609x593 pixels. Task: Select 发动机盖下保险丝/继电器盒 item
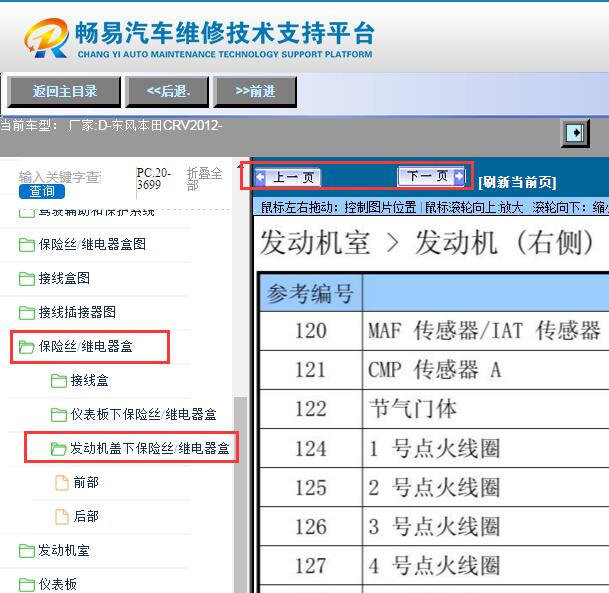tap(150, 449)
